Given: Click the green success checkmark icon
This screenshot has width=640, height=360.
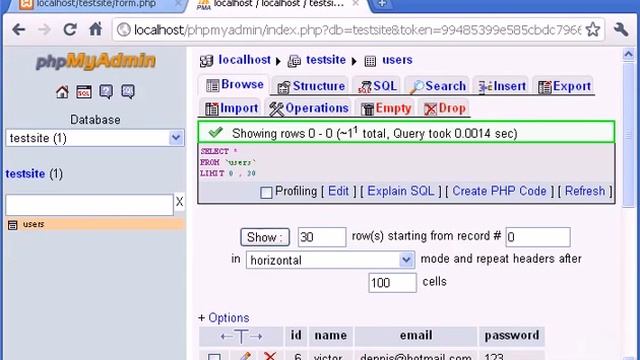Looking at the screenshot, I should [216, 132].
